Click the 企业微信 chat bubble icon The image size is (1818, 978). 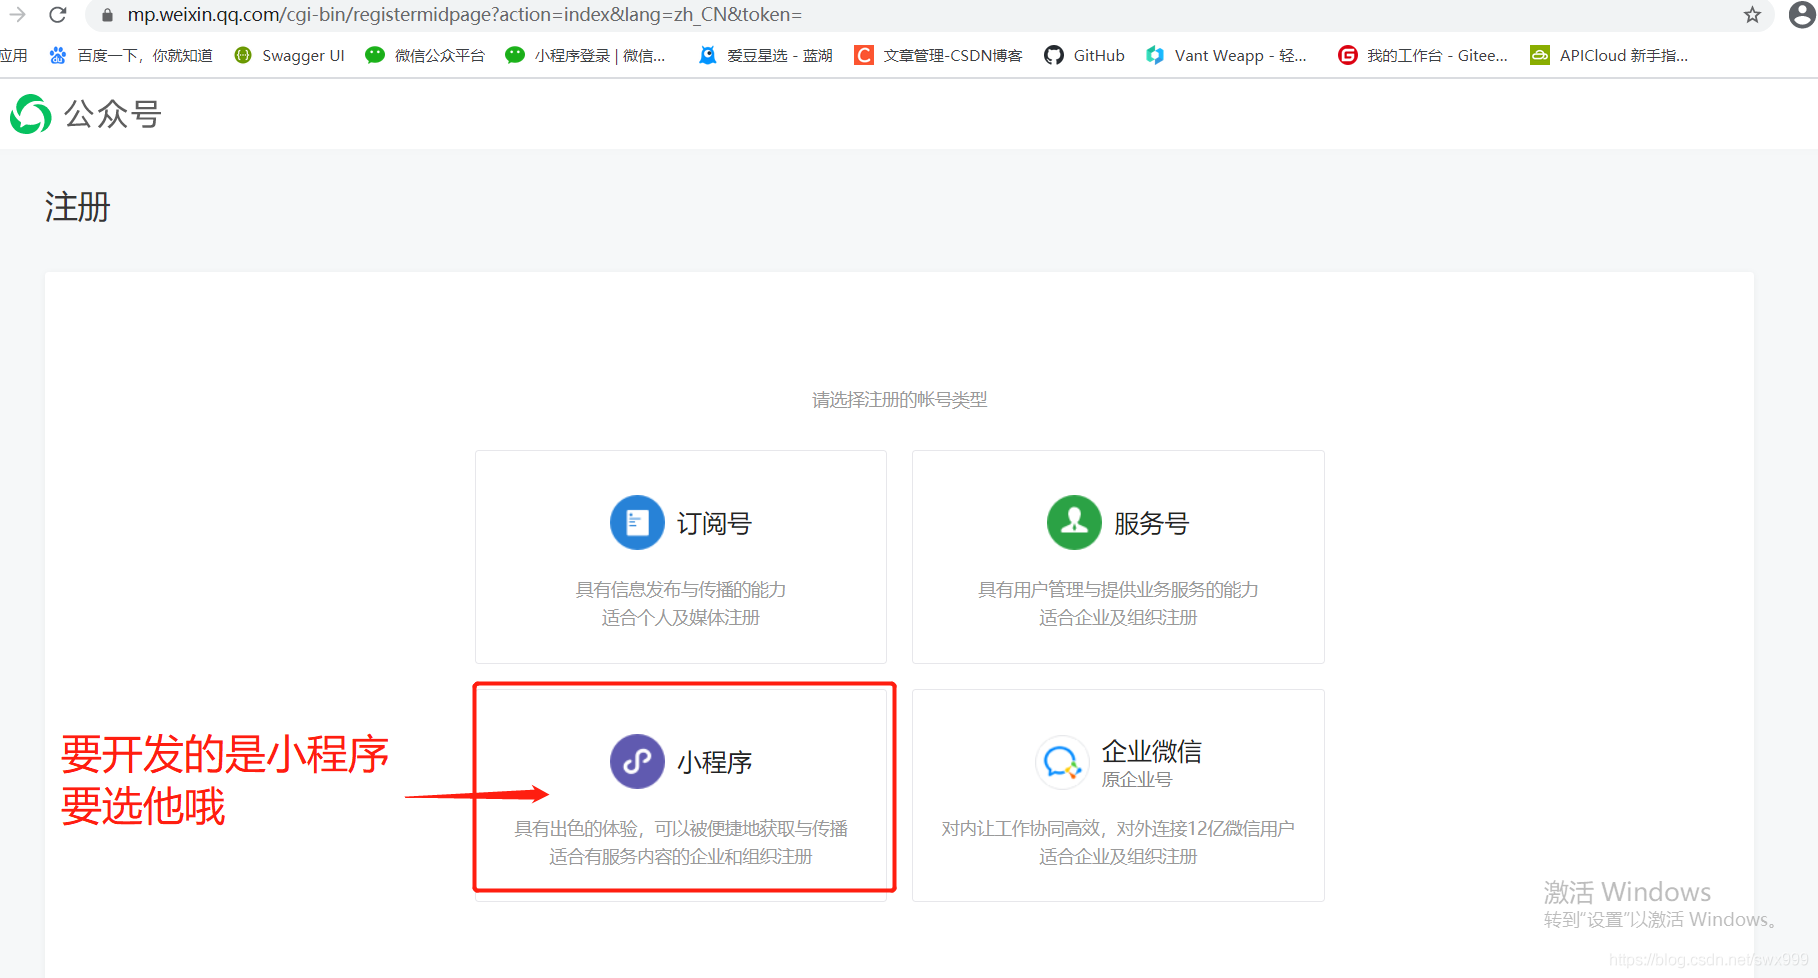point(1062,763)
